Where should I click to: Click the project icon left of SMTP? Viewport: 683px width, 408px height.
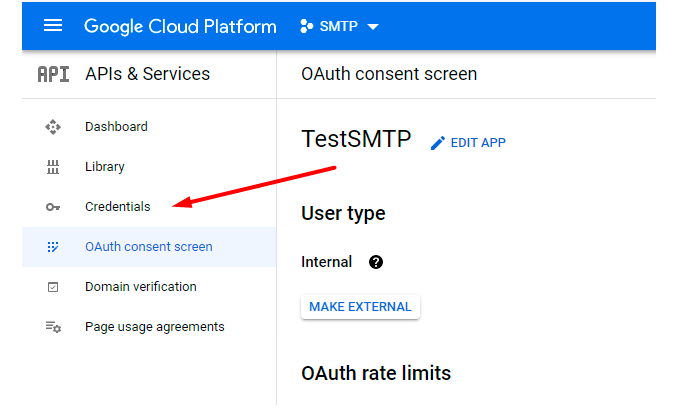306,27
